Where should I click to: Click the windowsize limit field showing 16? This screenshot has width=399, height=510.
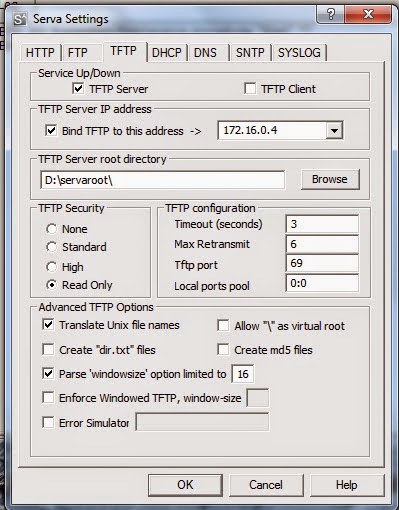click(243, 374)
